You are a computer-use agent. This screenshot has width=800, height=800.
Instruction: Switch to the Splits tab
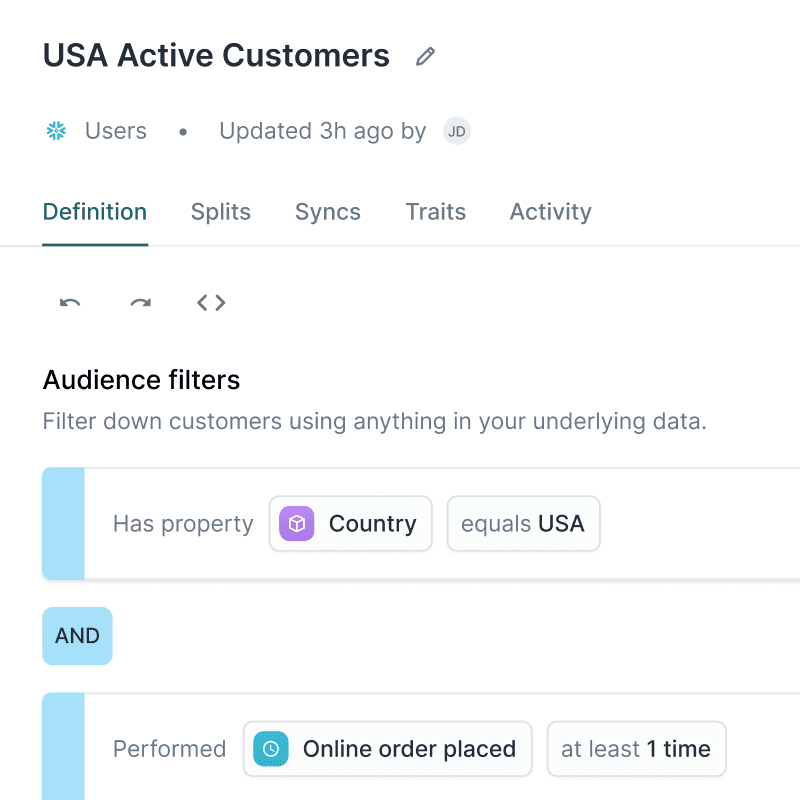[x=220, y=211]
